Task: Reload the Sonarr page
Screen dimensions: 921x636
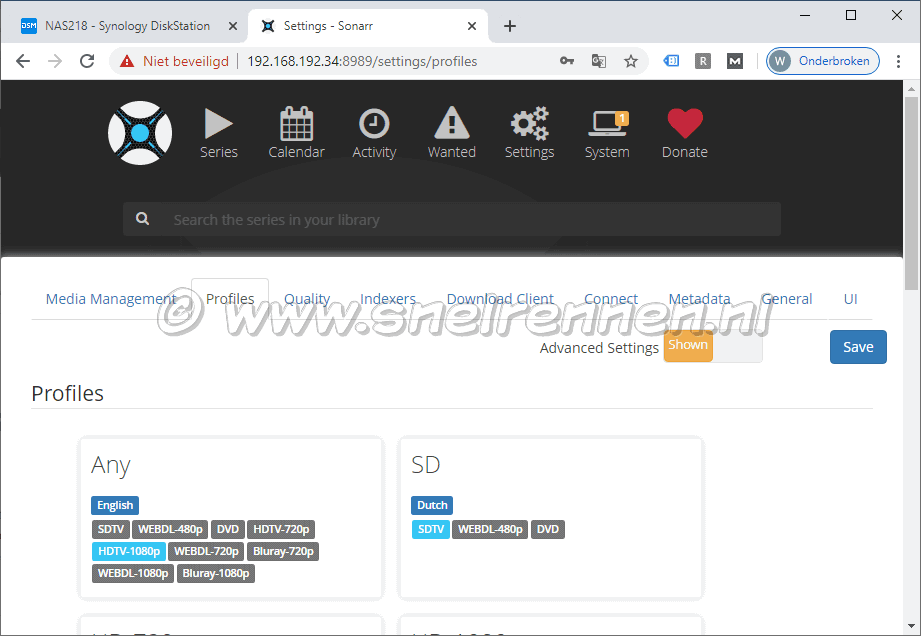Action: point(87,61)
